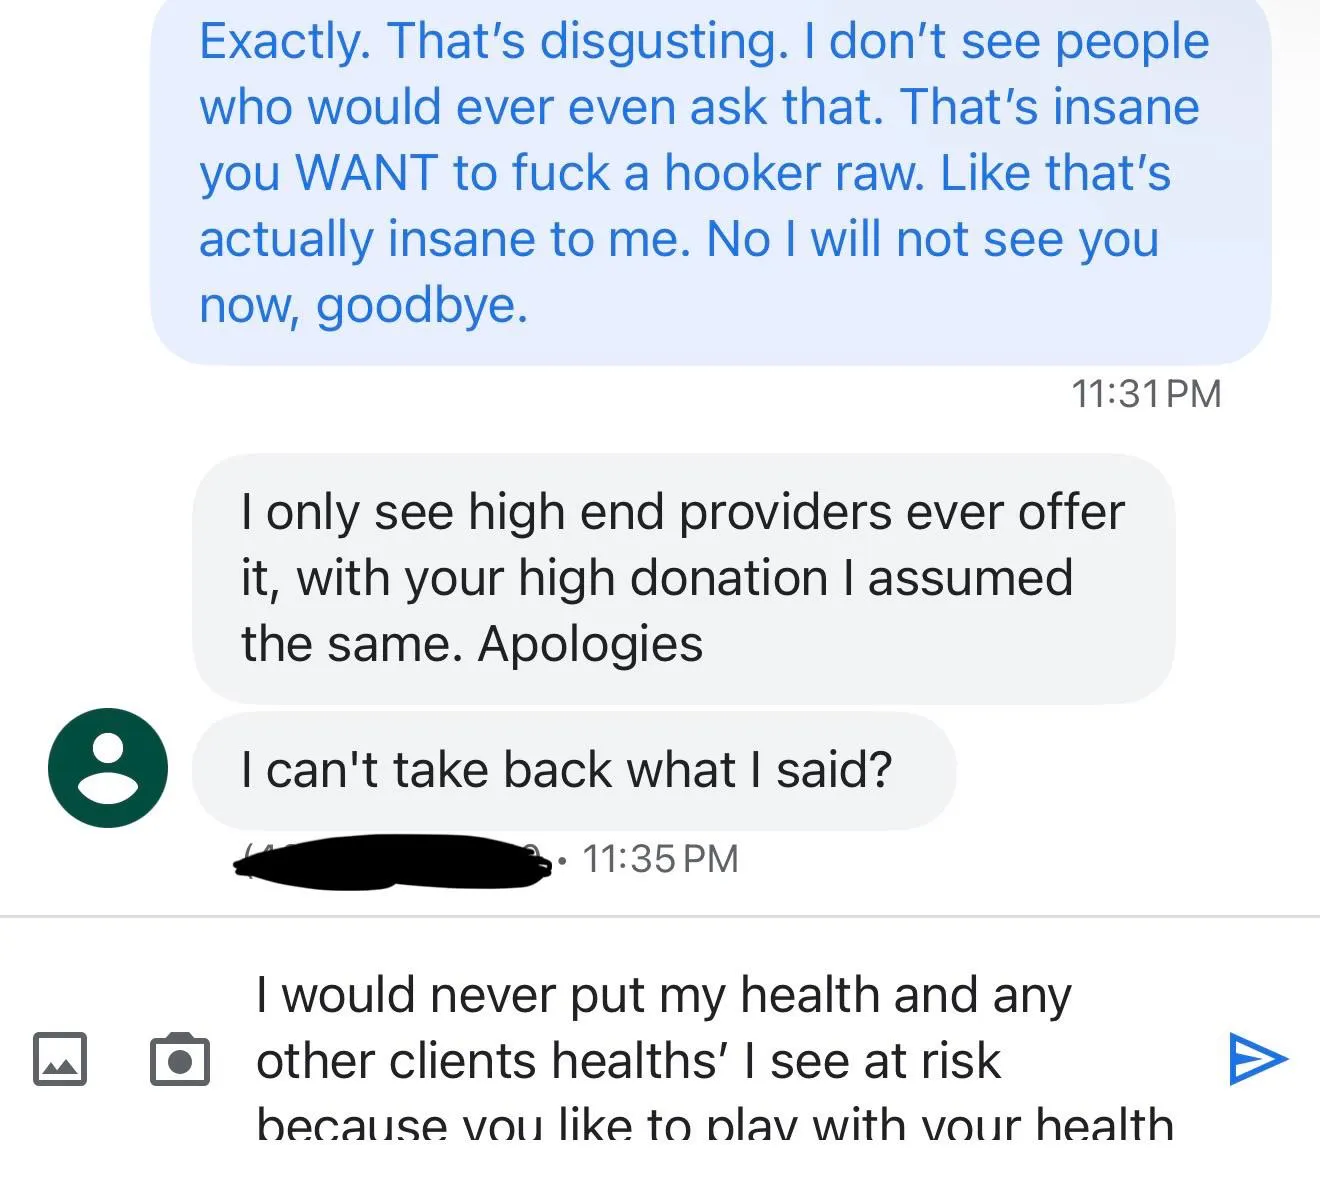Click the capitalized word "WANT"

tap(366, 173)
